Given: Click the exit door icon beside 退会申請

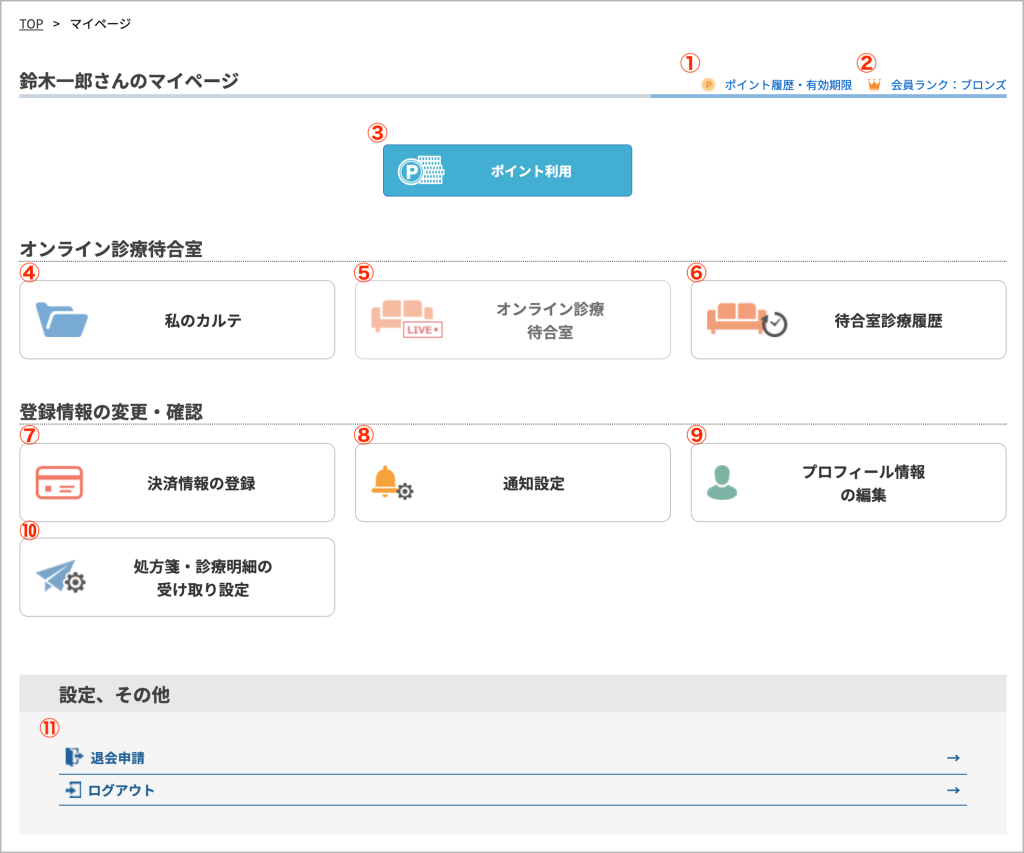Looking at the screenshot, I should [x=73, y=757].
